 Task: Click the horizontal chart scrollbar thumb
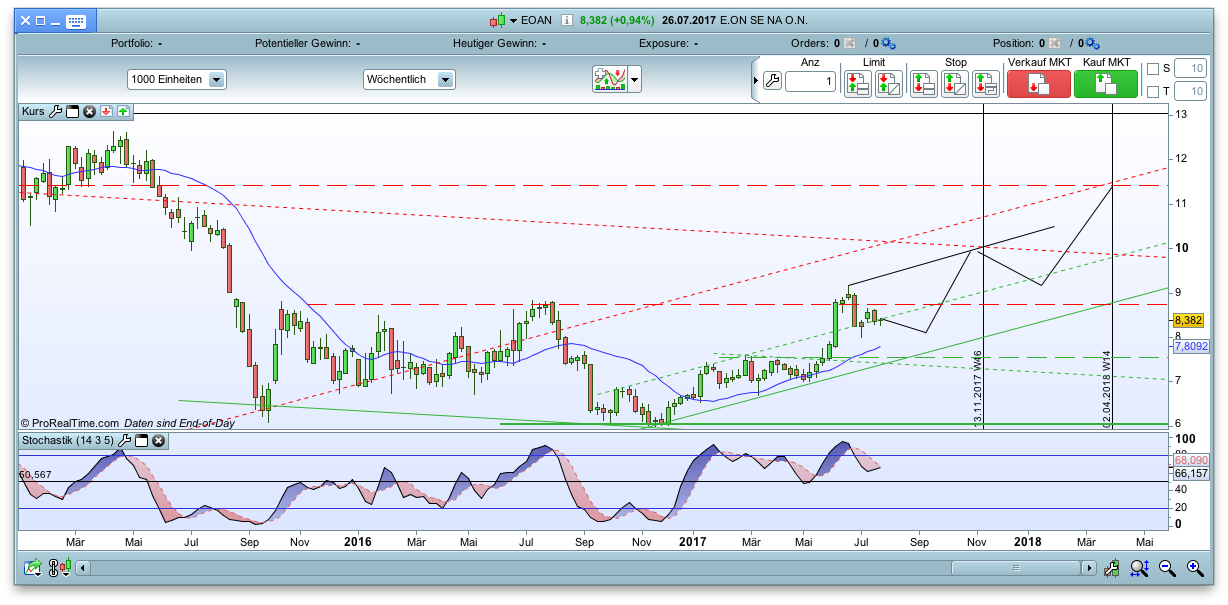point(1015,568)
